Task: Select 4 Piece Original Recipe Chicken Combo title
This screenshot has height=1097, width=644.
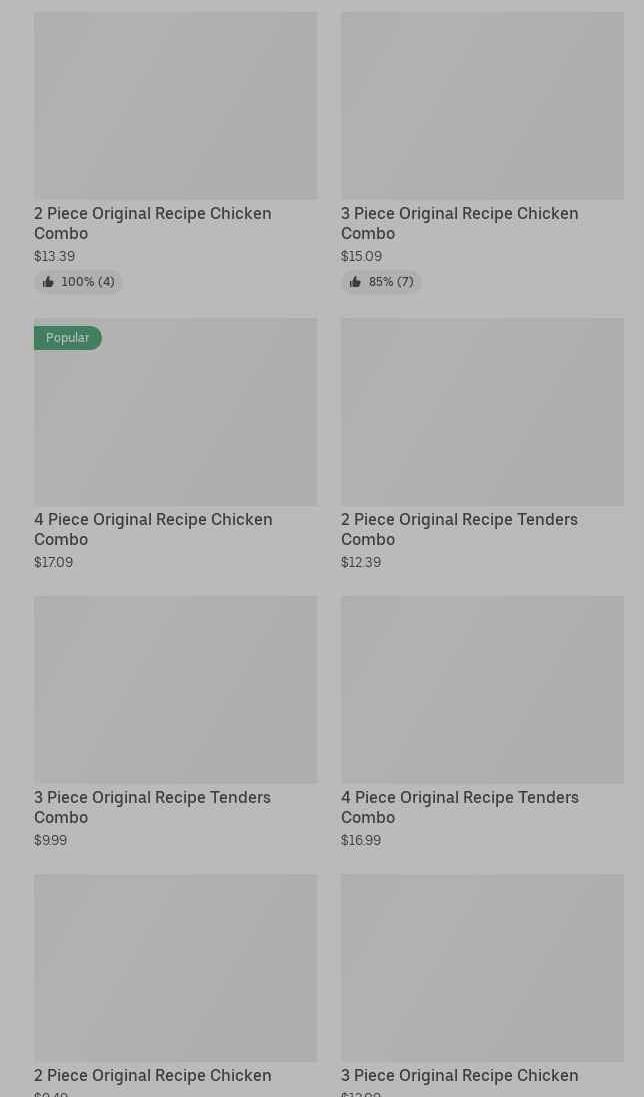Action: 153,529
